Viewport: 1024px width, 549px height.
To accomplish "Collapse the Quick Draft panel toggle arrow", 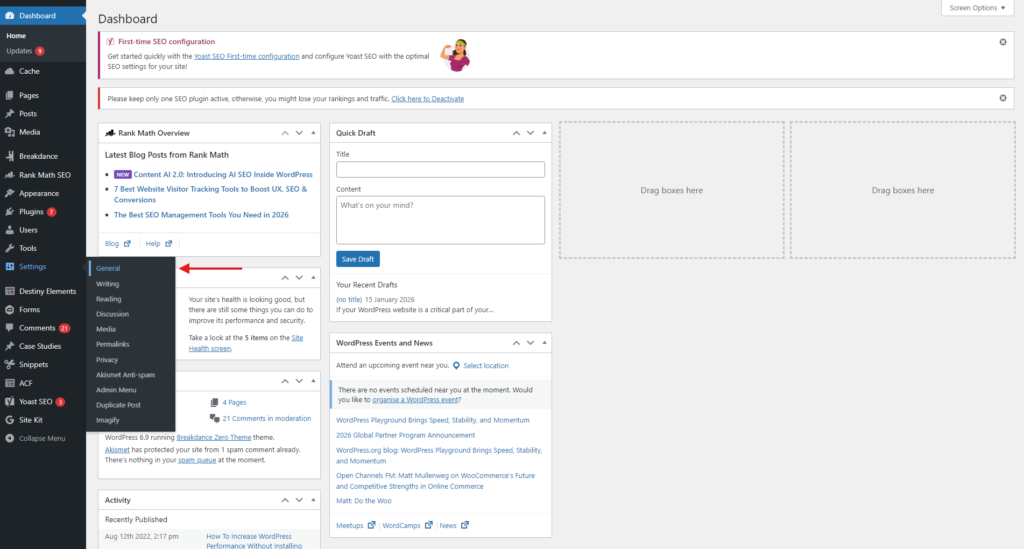I will (544, 133).
